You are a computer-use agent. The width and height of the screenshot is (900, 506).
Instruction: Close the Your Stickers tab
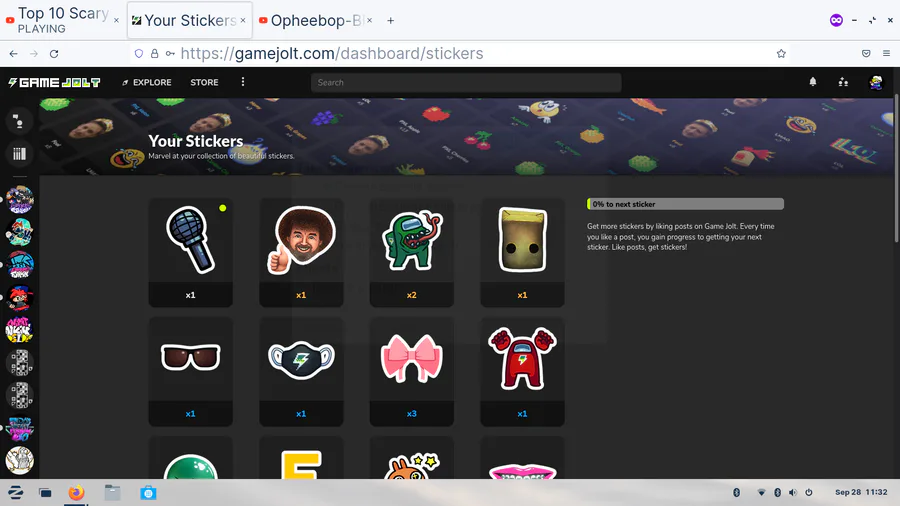click(243, 21)
